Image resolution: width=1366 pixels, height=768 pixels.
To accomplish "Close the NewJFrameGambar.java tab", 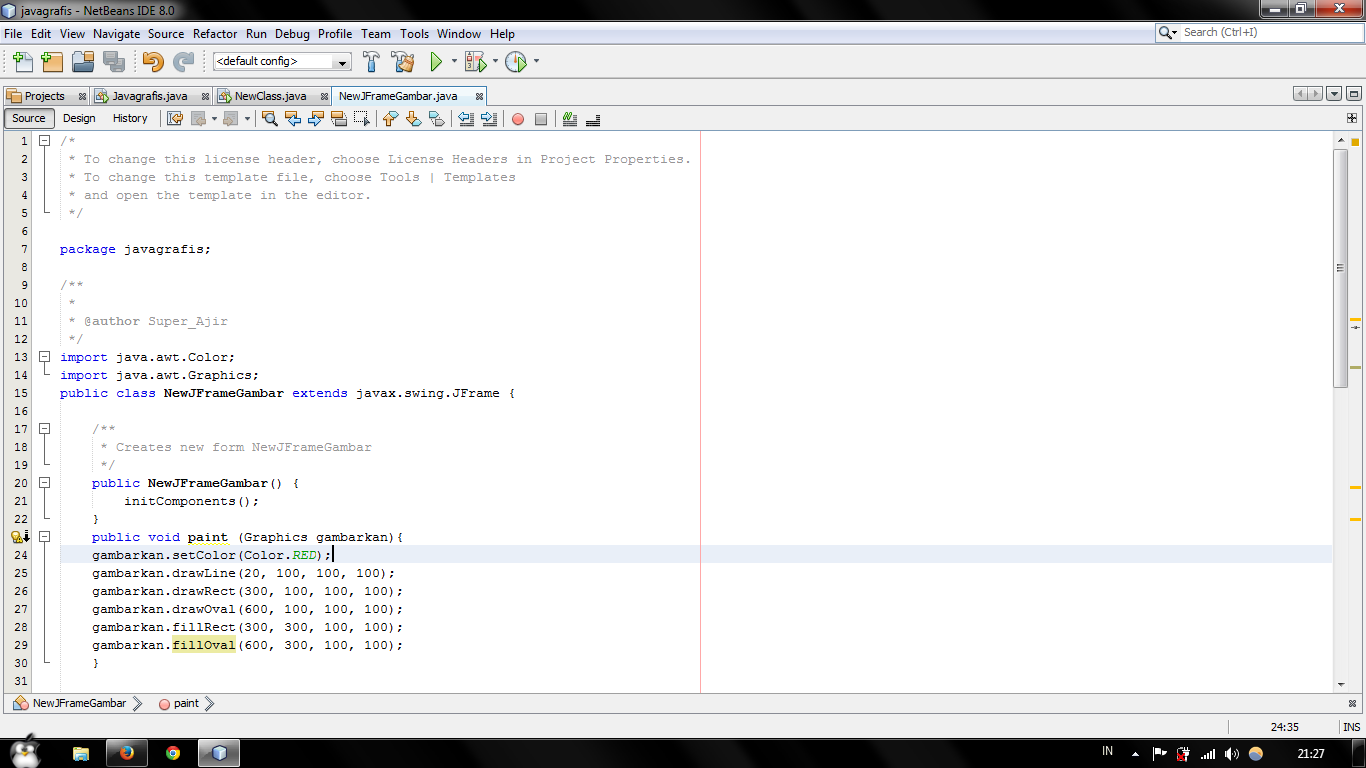I will 479,96.
